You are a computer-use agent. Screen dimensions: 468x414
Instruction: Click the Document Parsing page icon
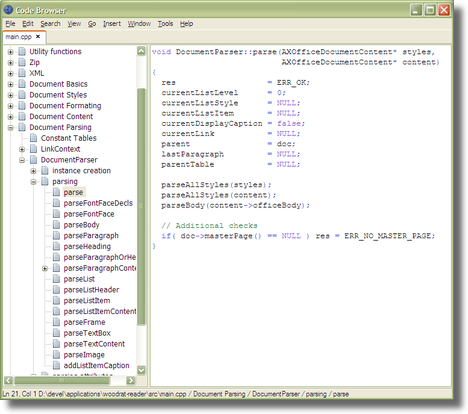coord(22,127)
